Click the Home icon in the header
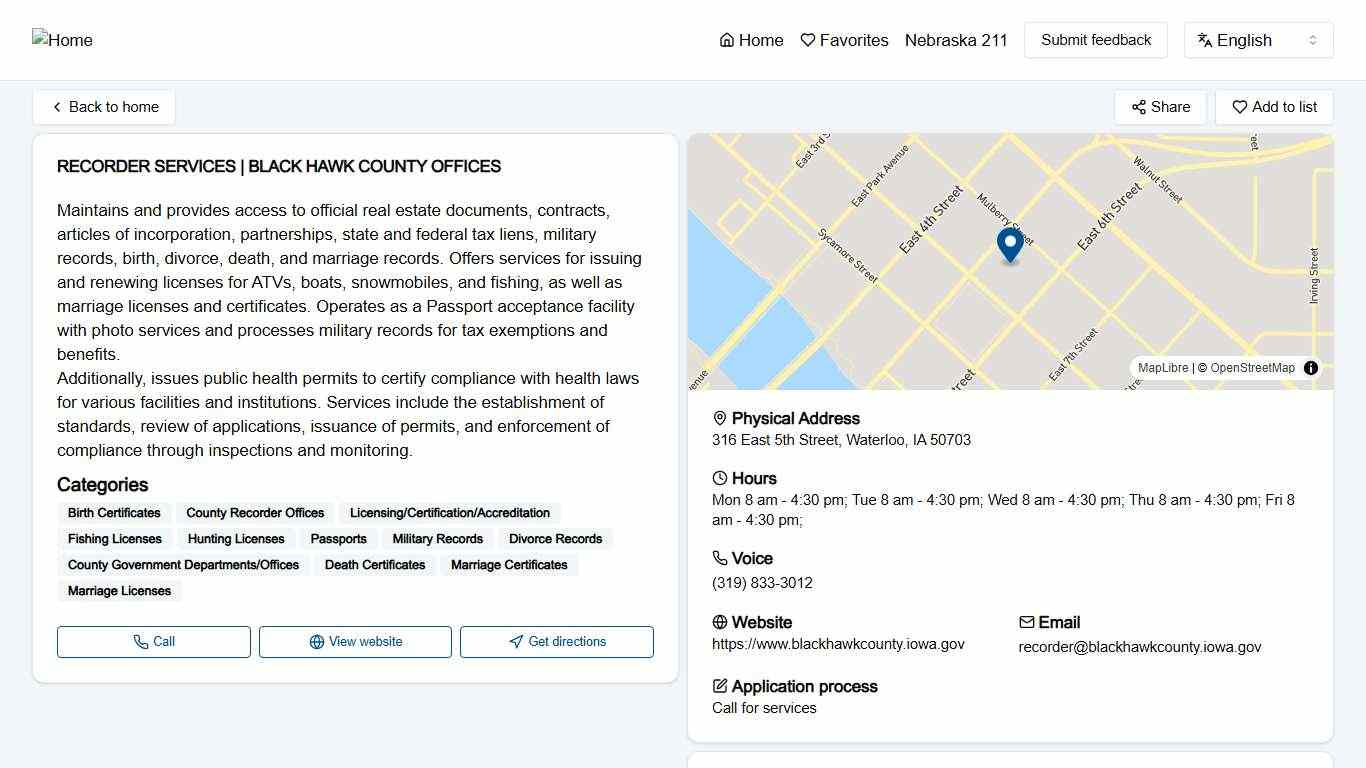Image resolution: width=1366 pixels, height=768 pixels. [726, 40]
